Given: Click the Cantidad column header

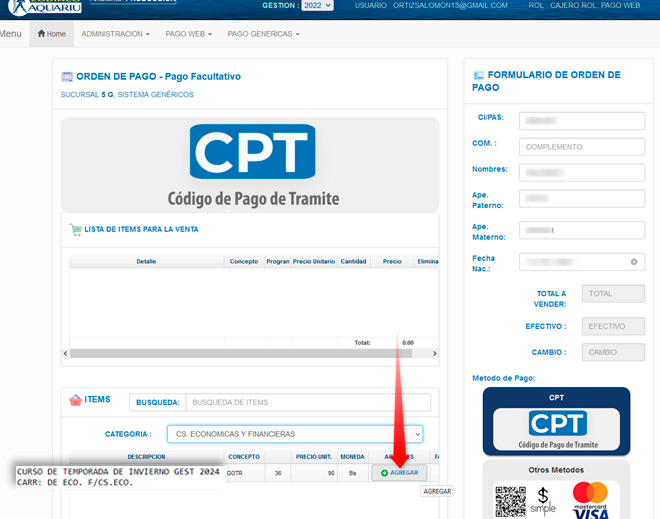Looking at the screenshot, I should pos(353,261).
